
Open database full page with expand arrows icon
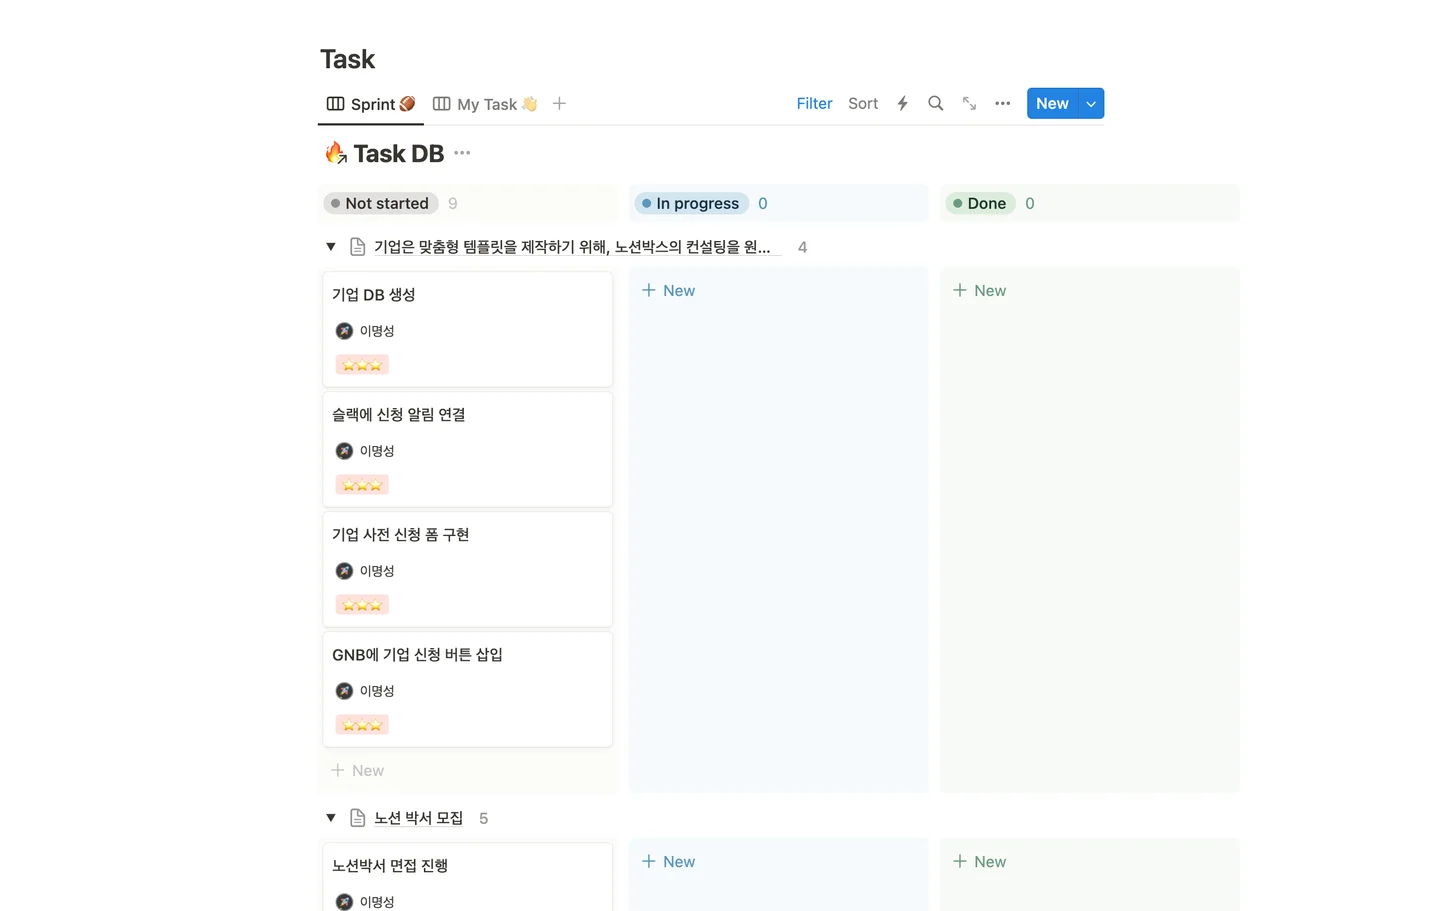click(969, 103)
